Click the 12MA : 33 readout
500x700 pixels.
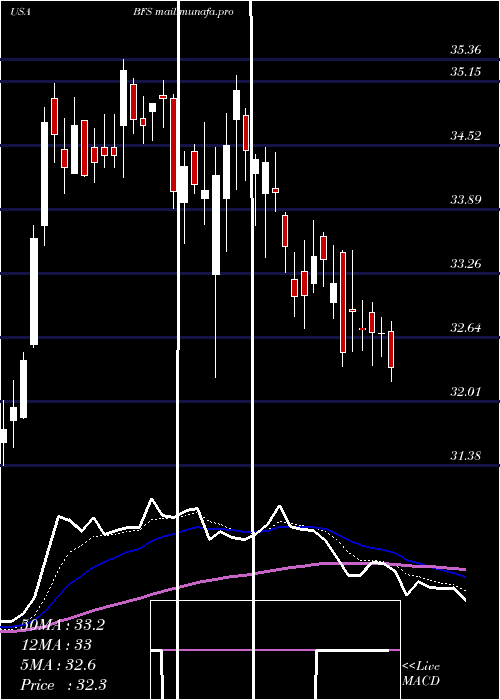click(56, 645)
